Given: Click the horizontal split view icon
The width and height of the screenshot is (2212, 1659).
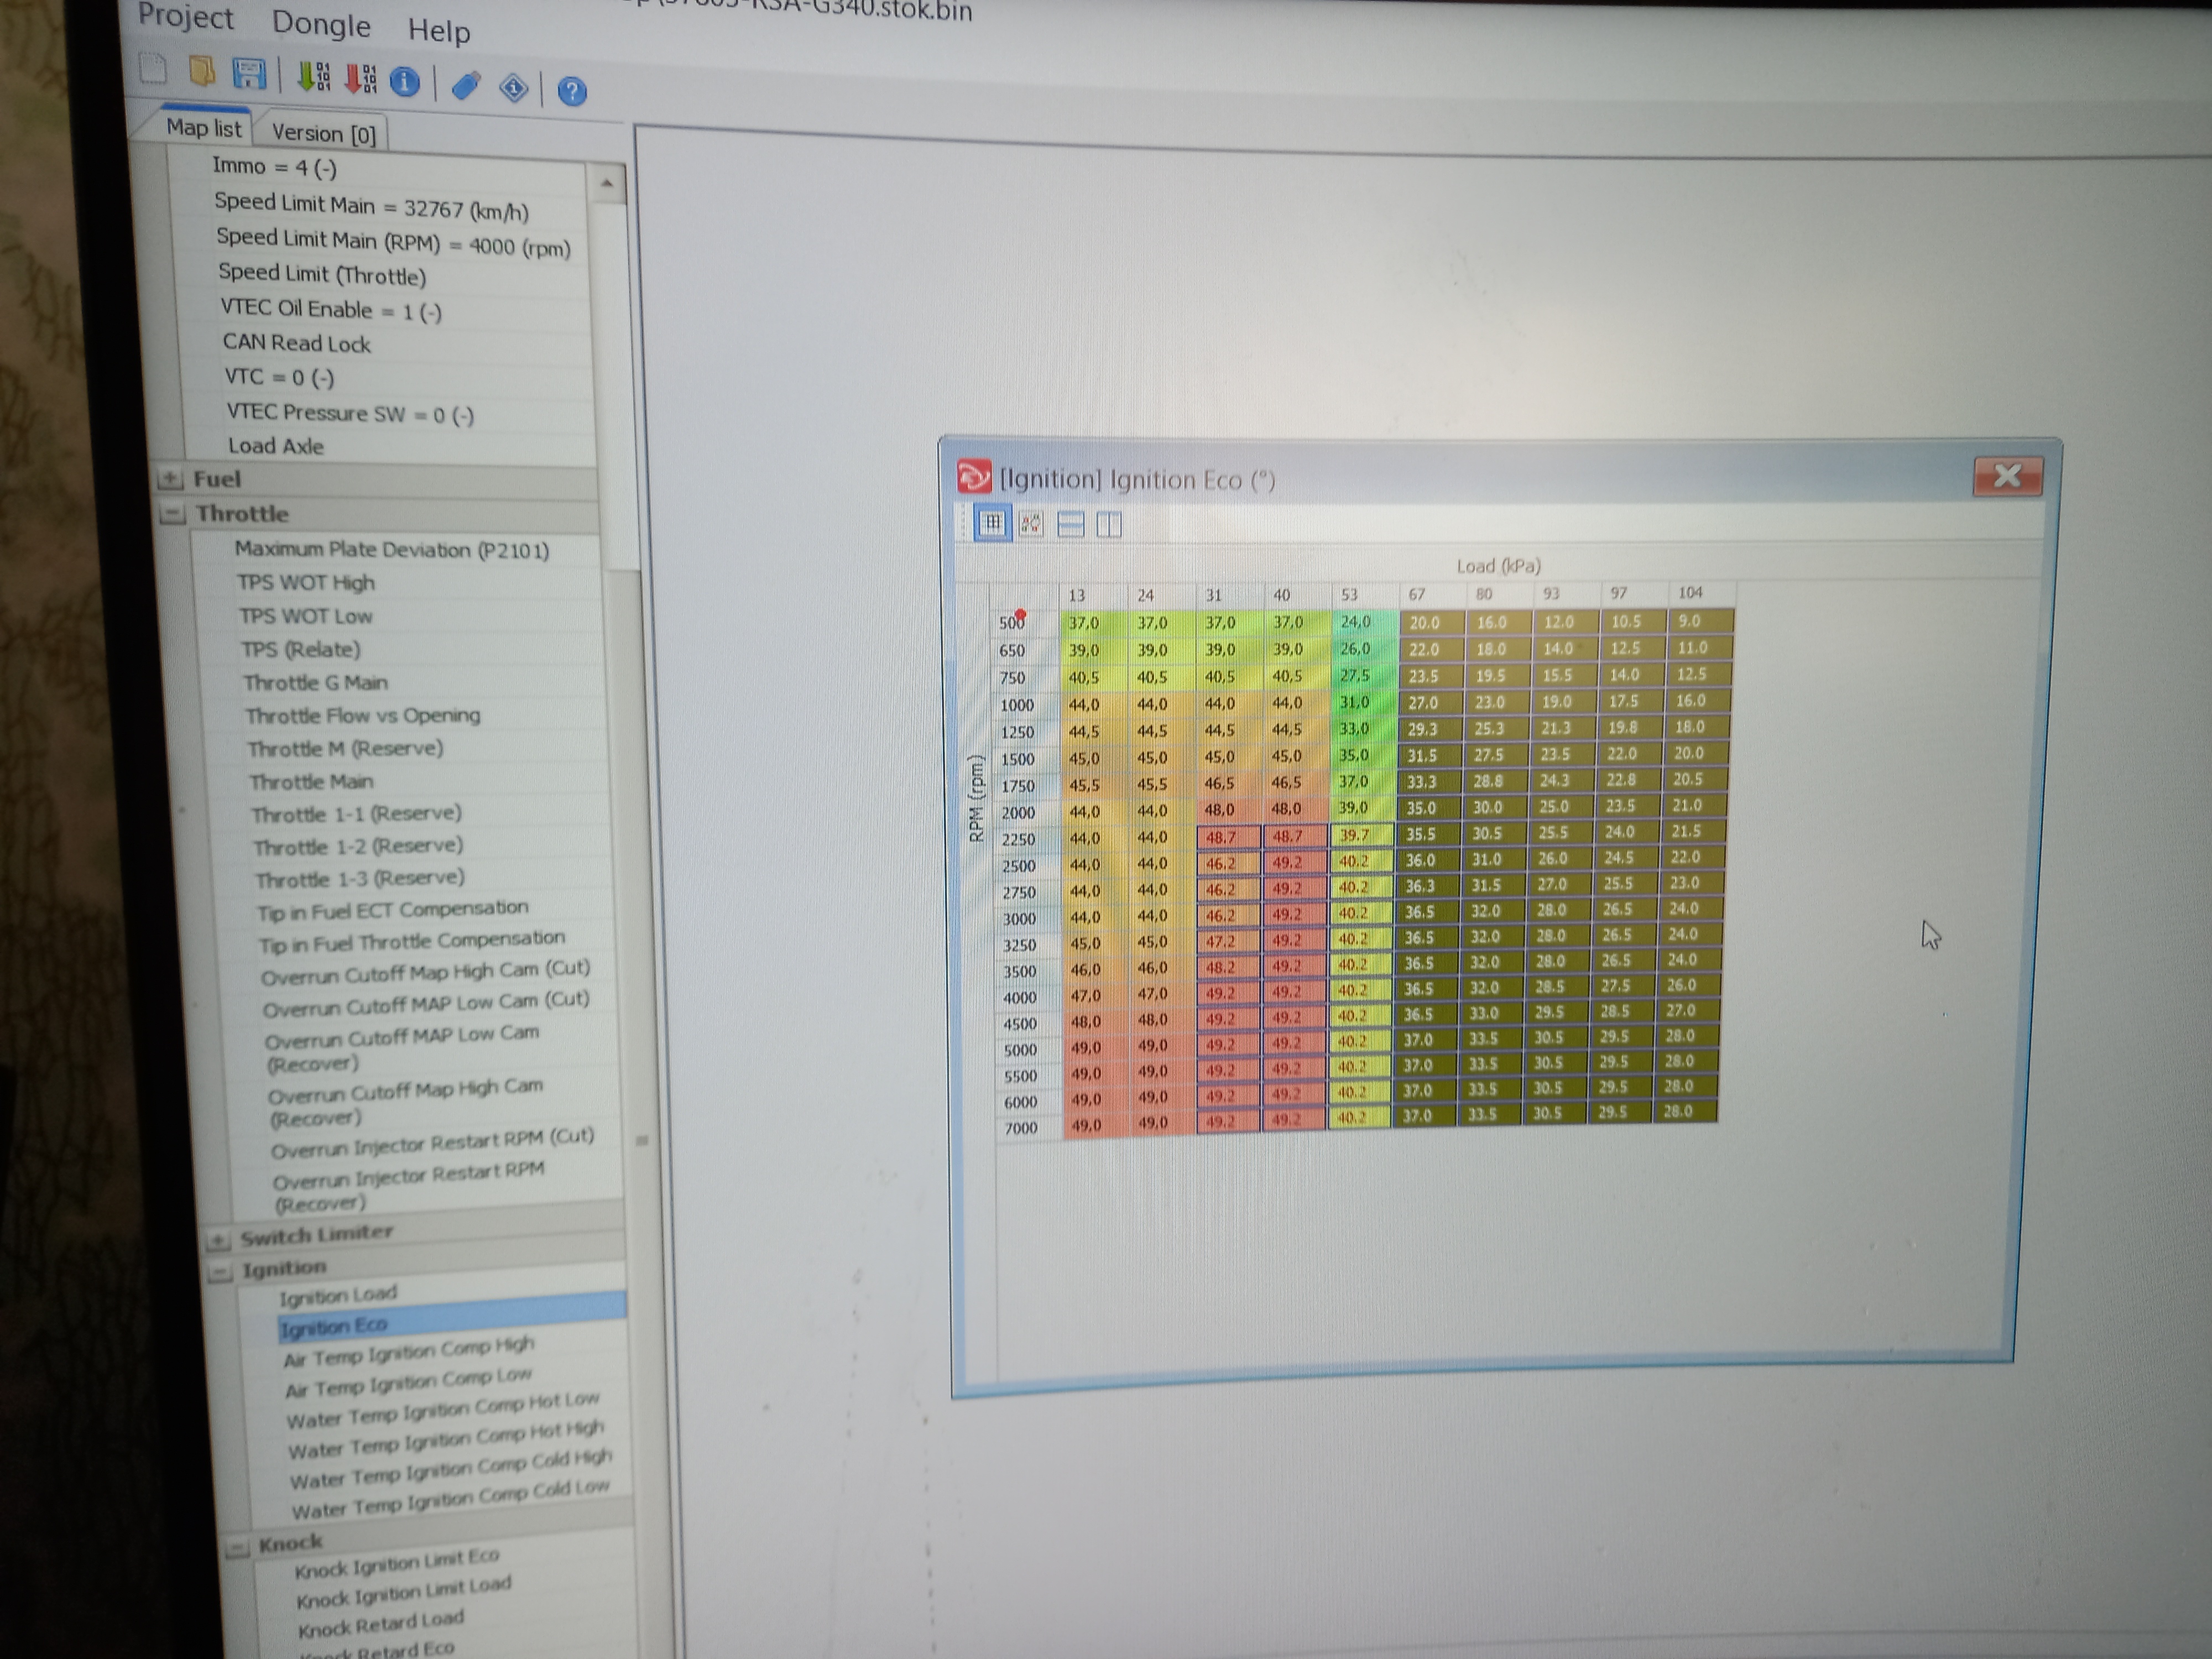Looking at the screenshot, I should (1070, 524).
